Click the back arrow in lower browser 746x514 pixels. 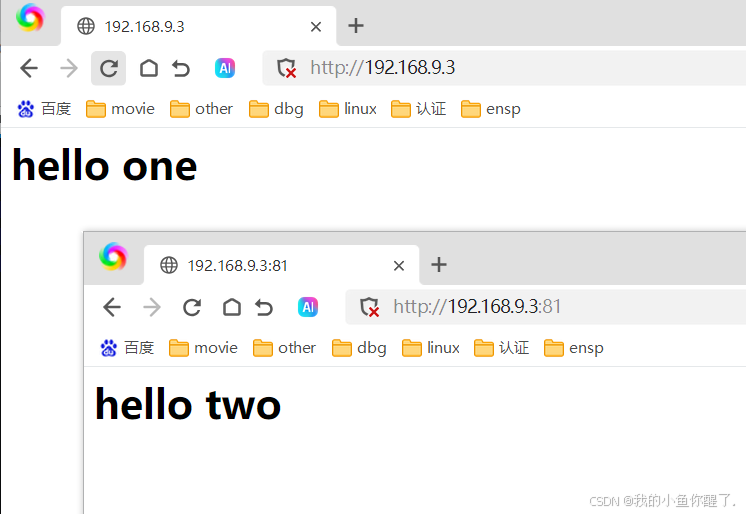point(112,307)
